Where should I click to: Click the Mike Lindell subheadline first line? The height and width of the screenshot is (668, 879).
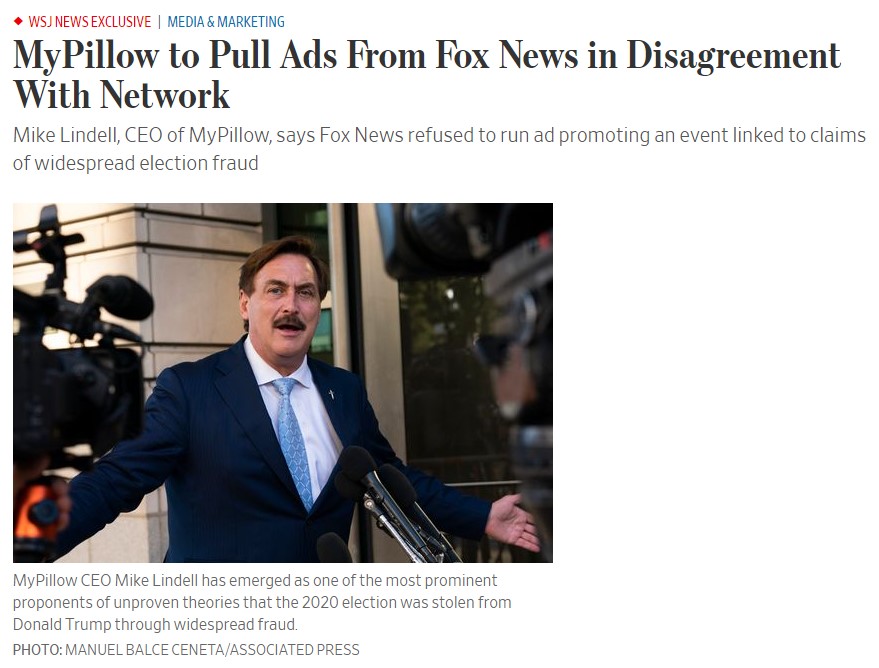(439, 135)
